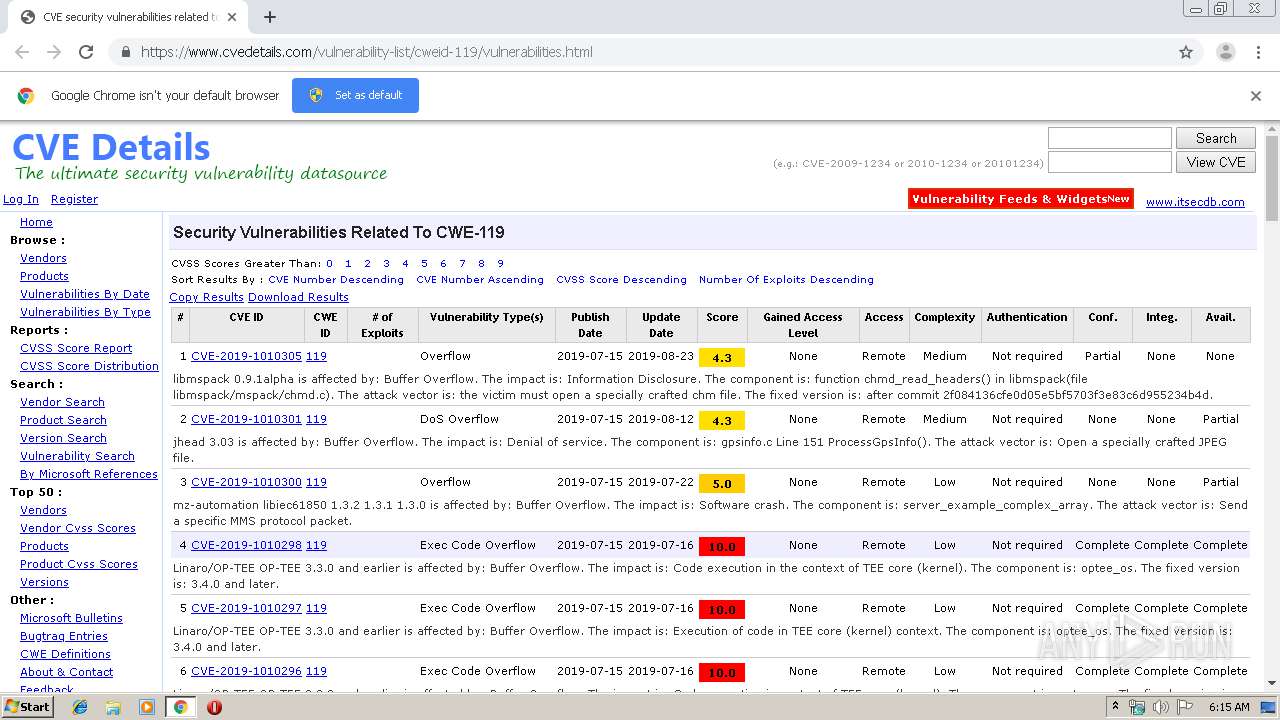Focus the View CVE input field
Image resolution: width=1280 pixels, height=720 pixels.
pyautogui.click(x=1109, y=162)
